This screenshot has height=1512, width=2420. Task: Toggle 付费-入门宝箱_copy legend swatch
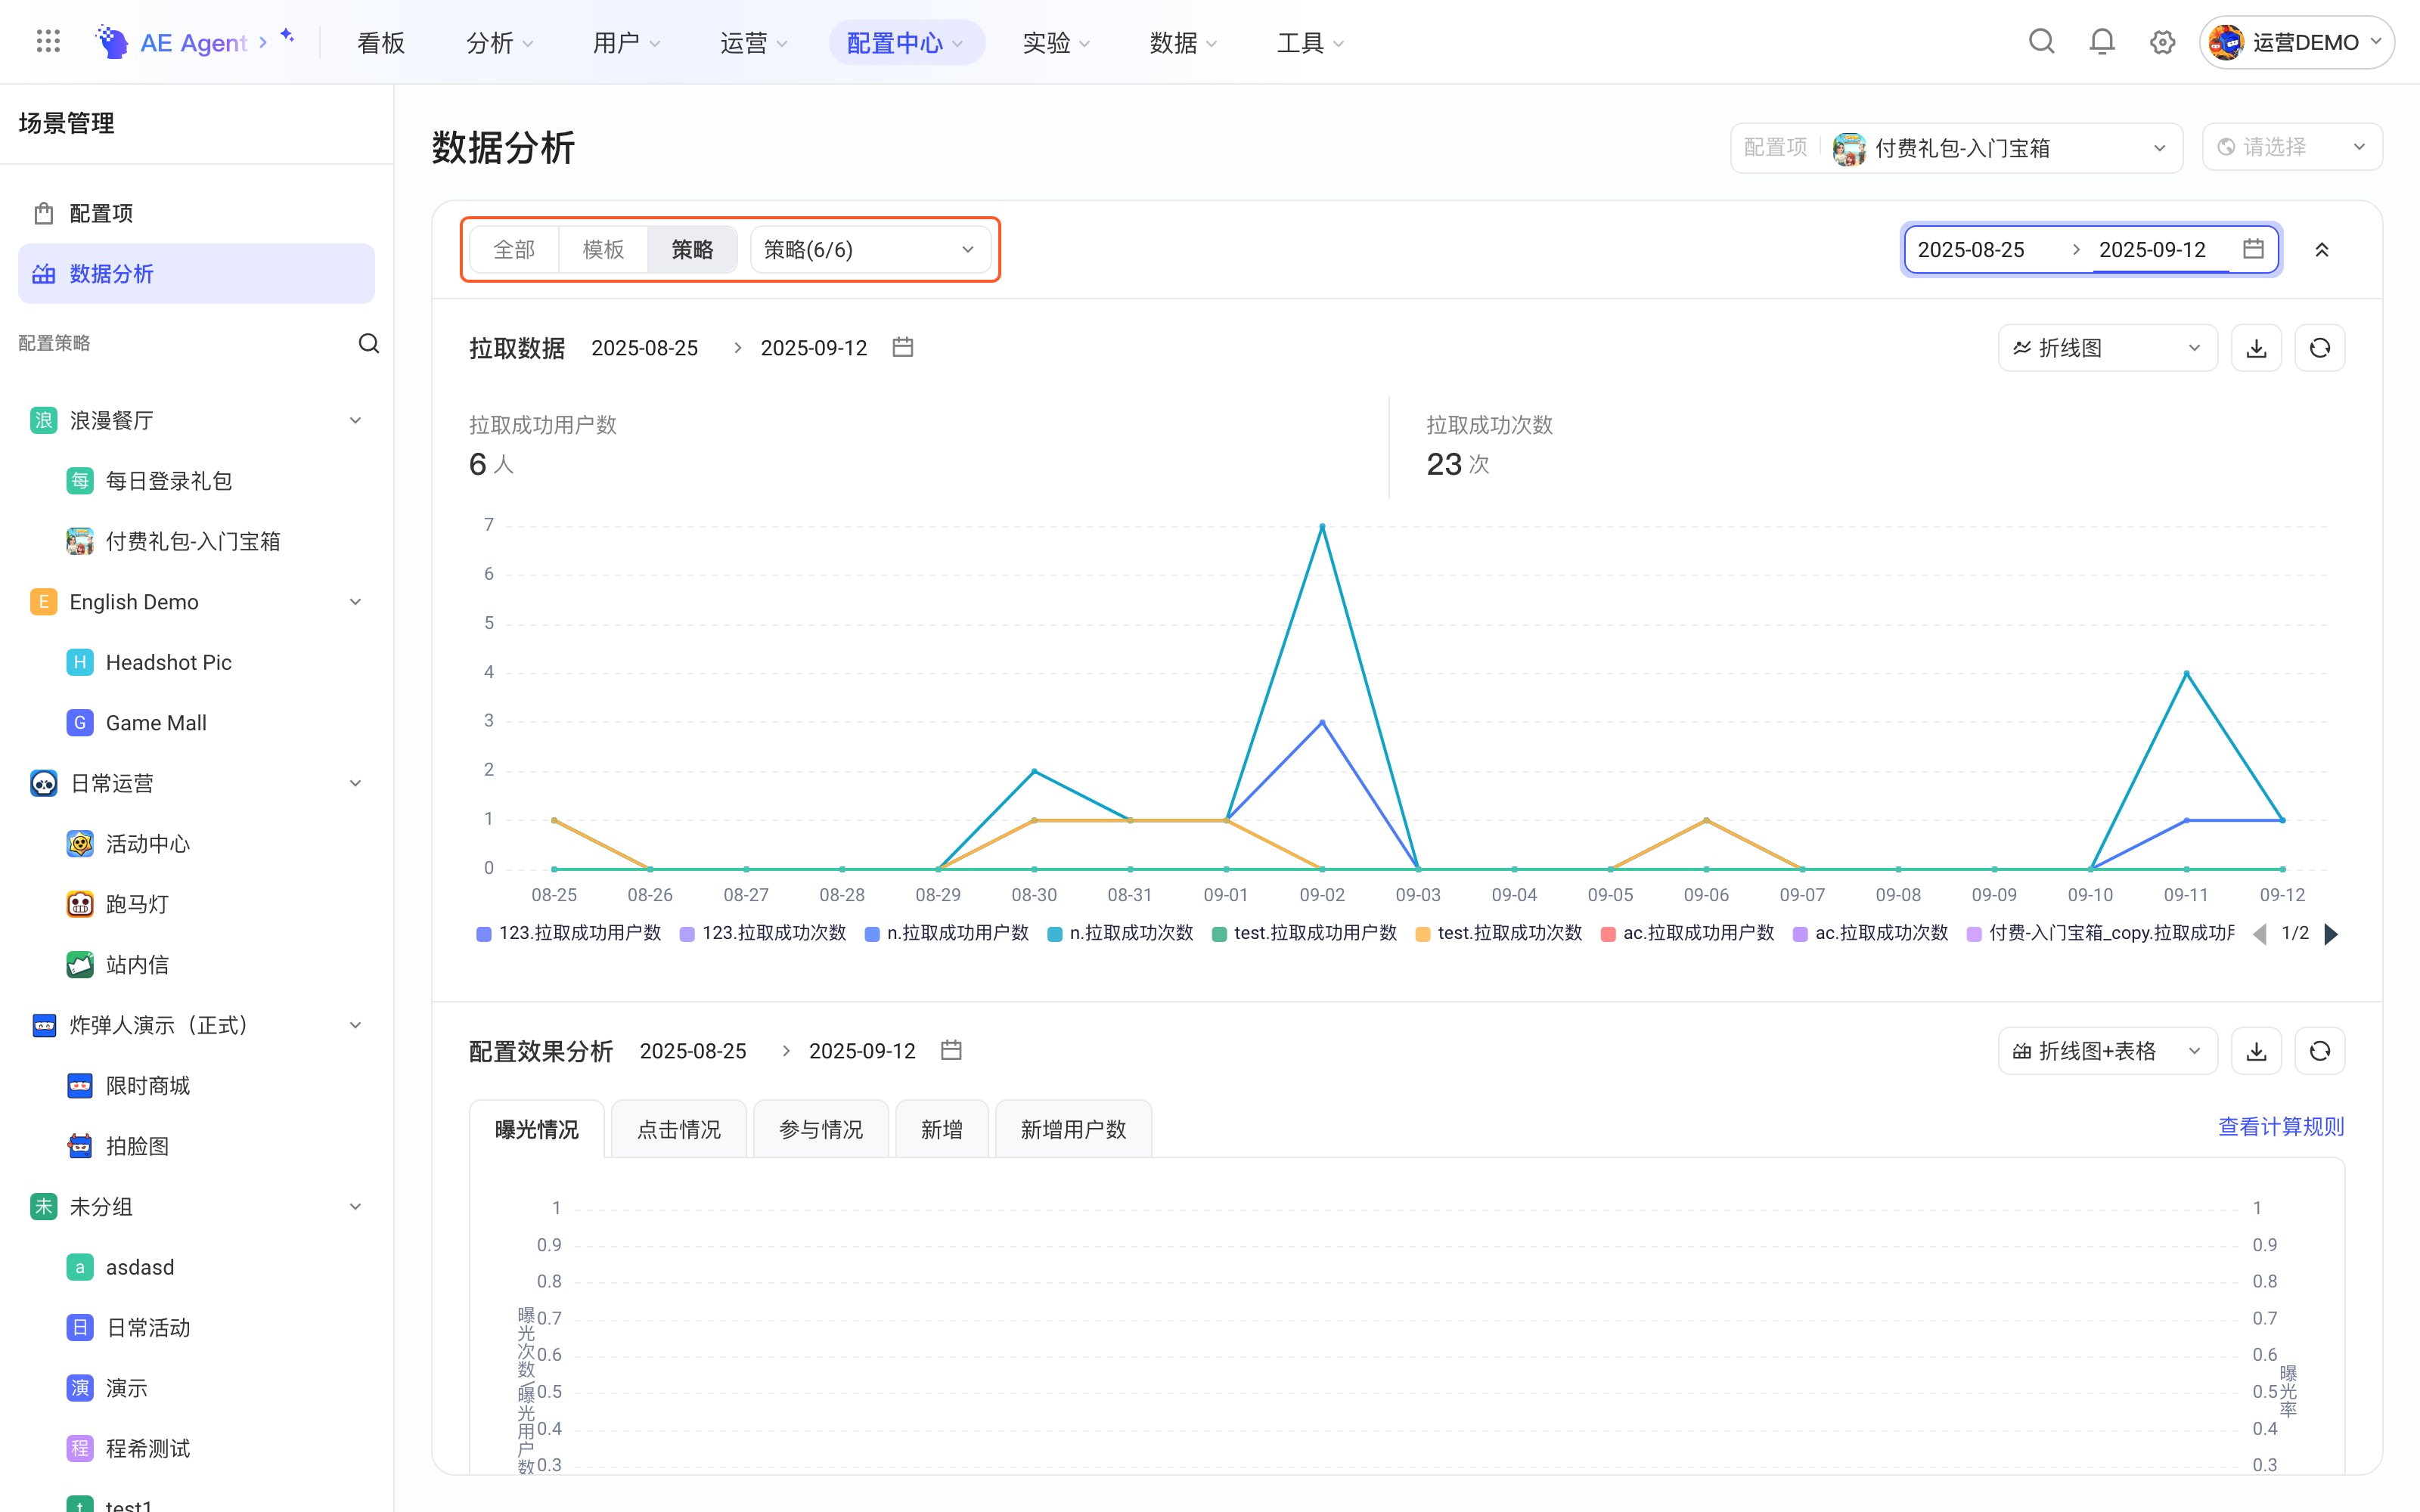[x=1974, y=934]
